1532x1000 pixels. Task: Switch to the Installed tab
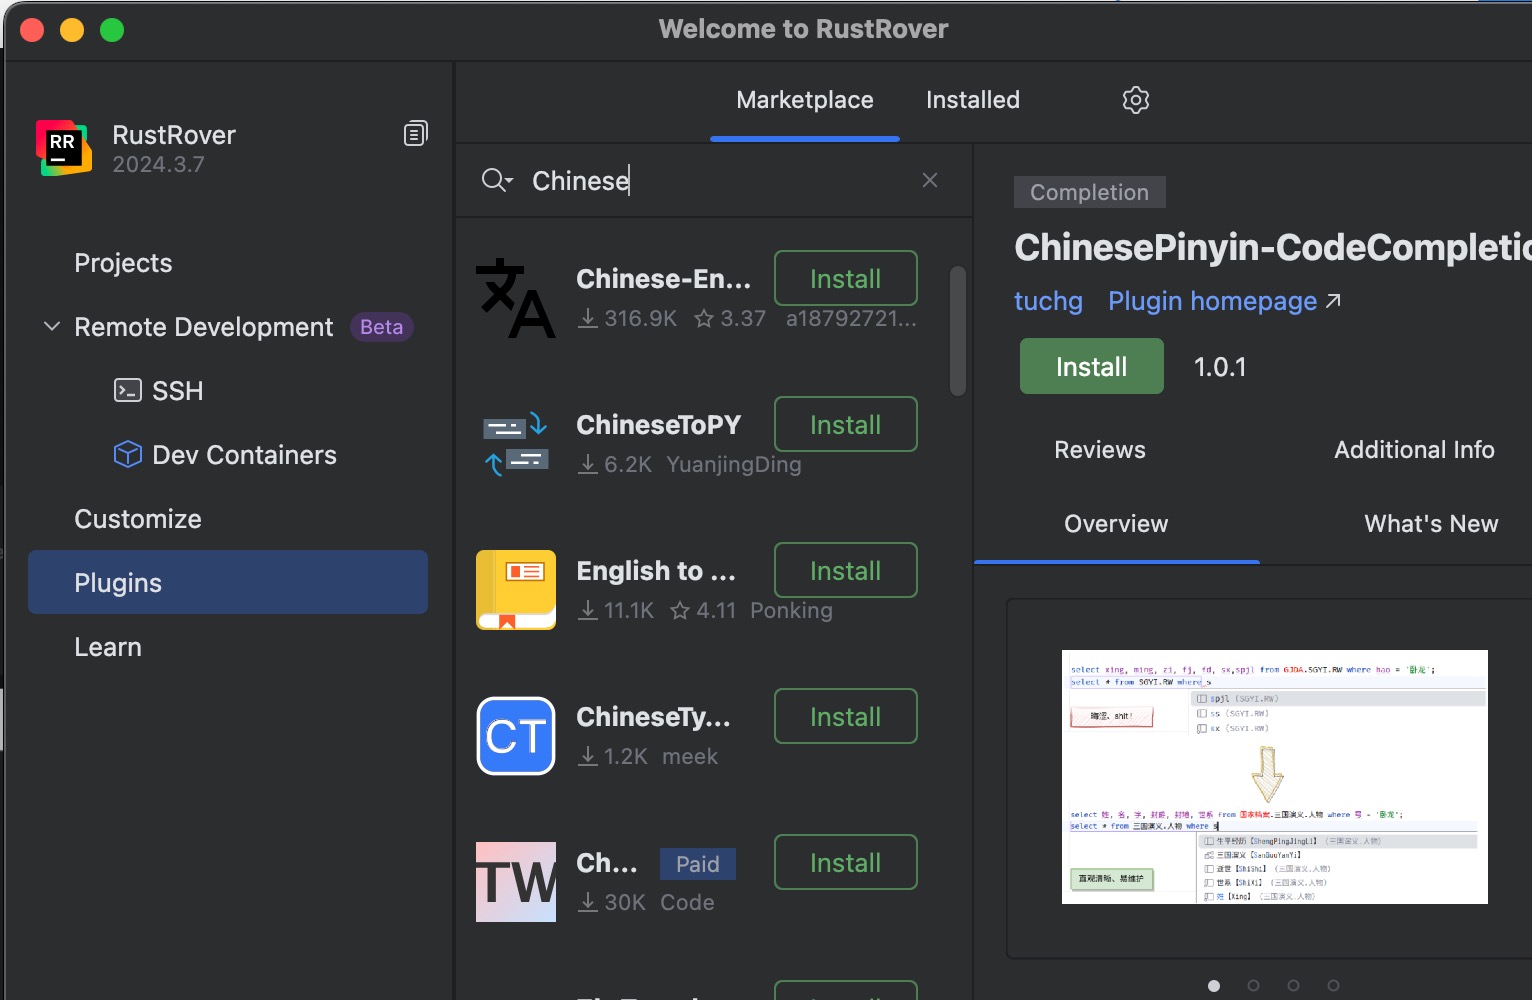pyautogui.click(x=972, y=100)
